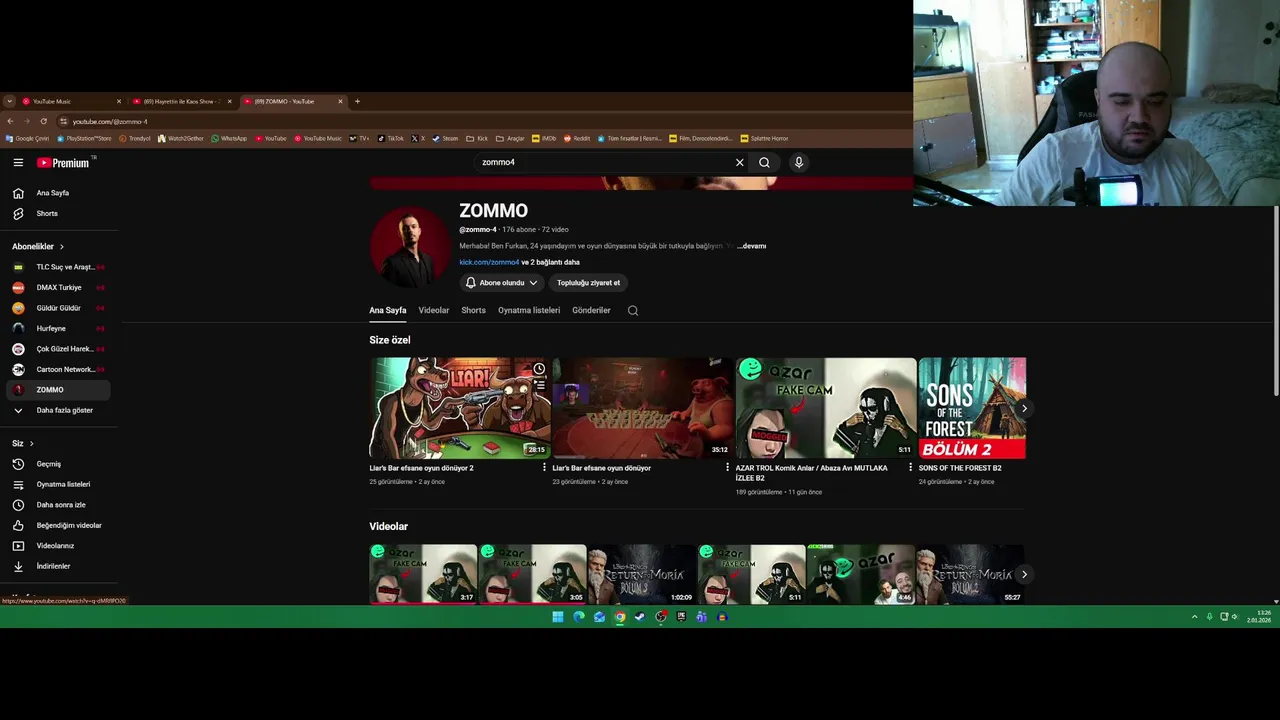Click the magnifier search button
Image resolution: width=1280 pixels, height=720 pixels.
click(764, 162)
